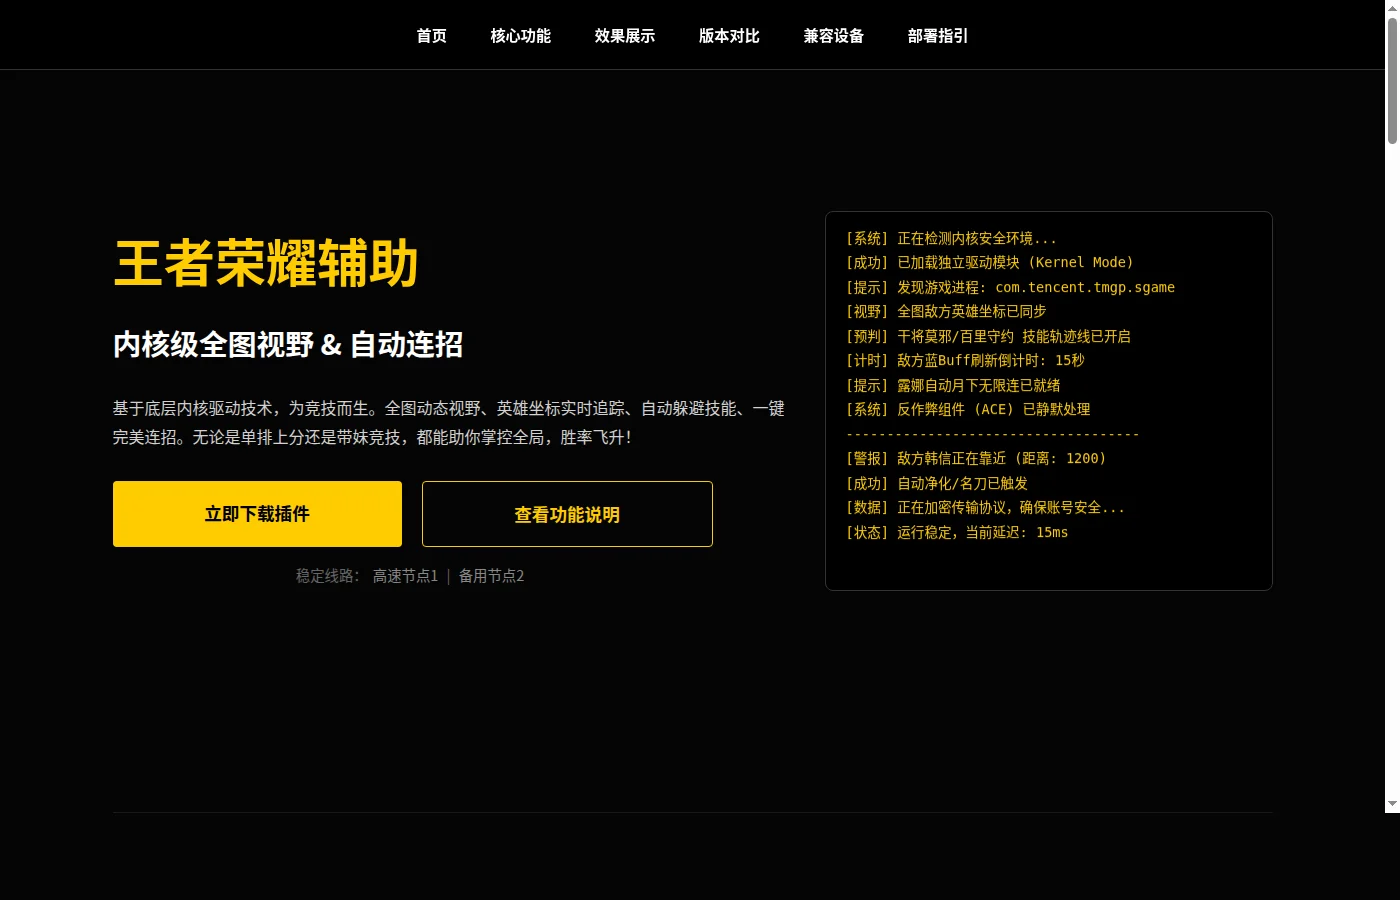
Task: Click log line 敌方蓝Buff刷新倒计时: 15秒
Action: pos(965,361)
